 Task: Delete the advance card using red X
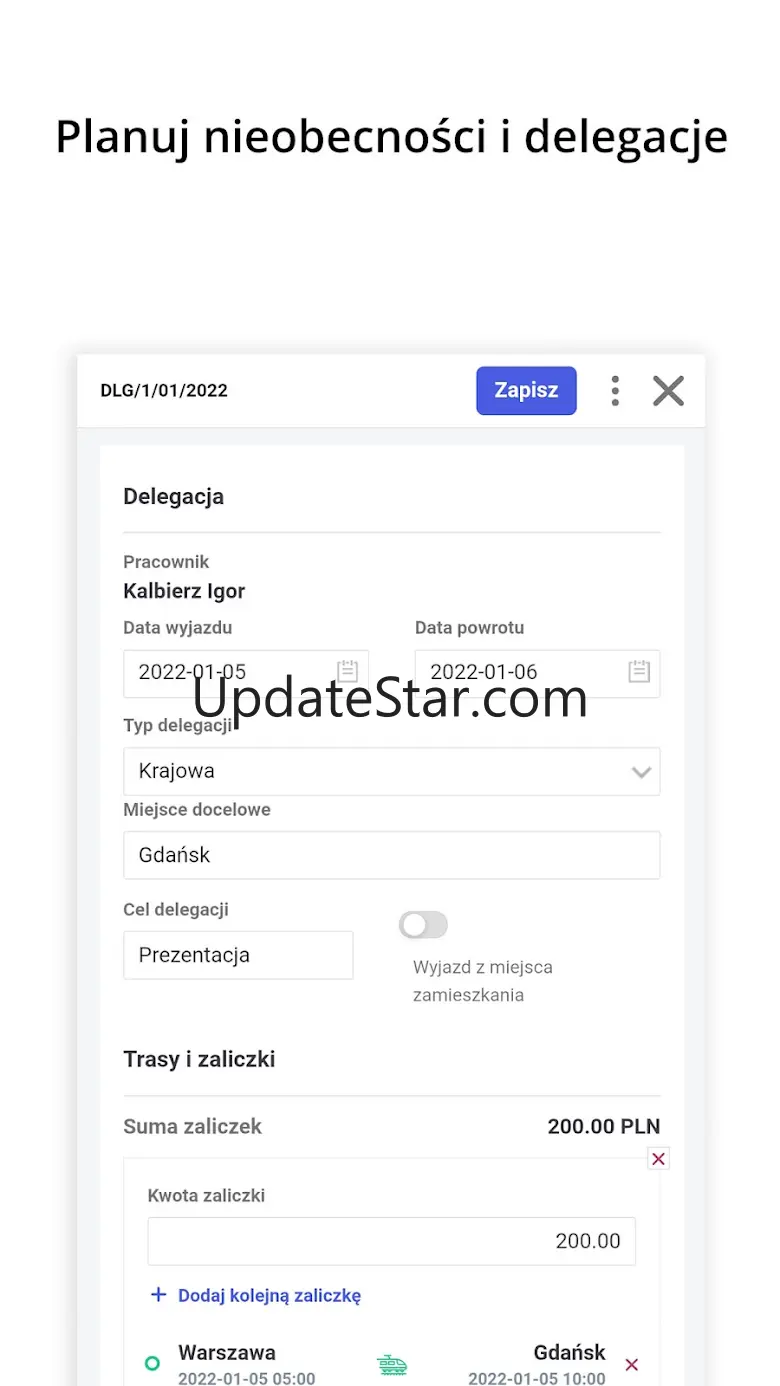pyautogui.click(x=658, y=1159)
